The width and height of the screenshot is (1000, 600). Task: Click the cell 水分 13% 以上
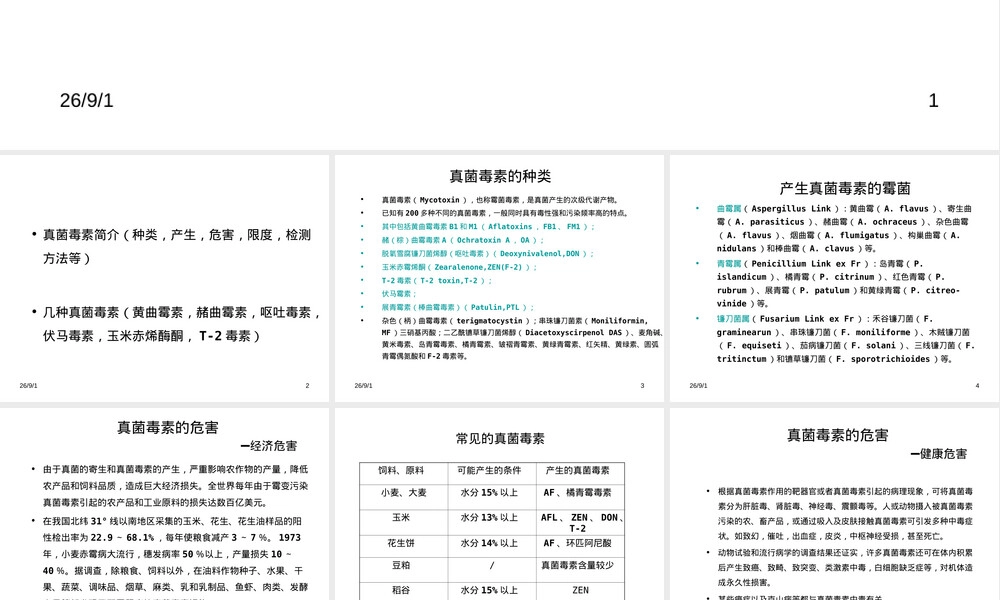point(489,518)
